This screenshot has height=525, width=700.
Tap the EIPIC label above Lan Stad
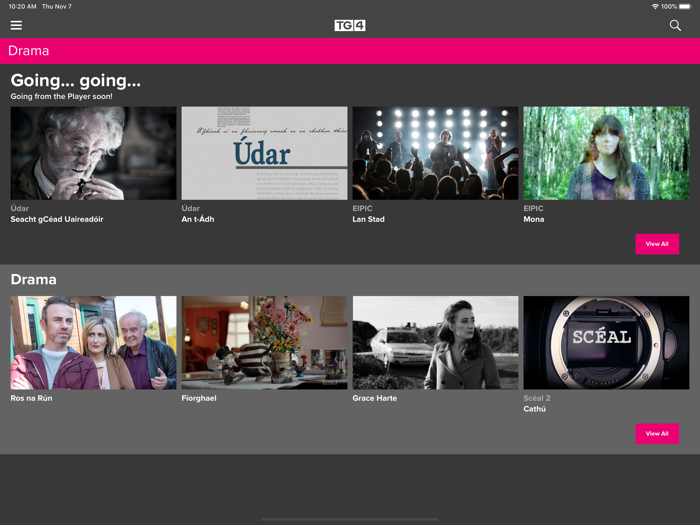point(362,208)
